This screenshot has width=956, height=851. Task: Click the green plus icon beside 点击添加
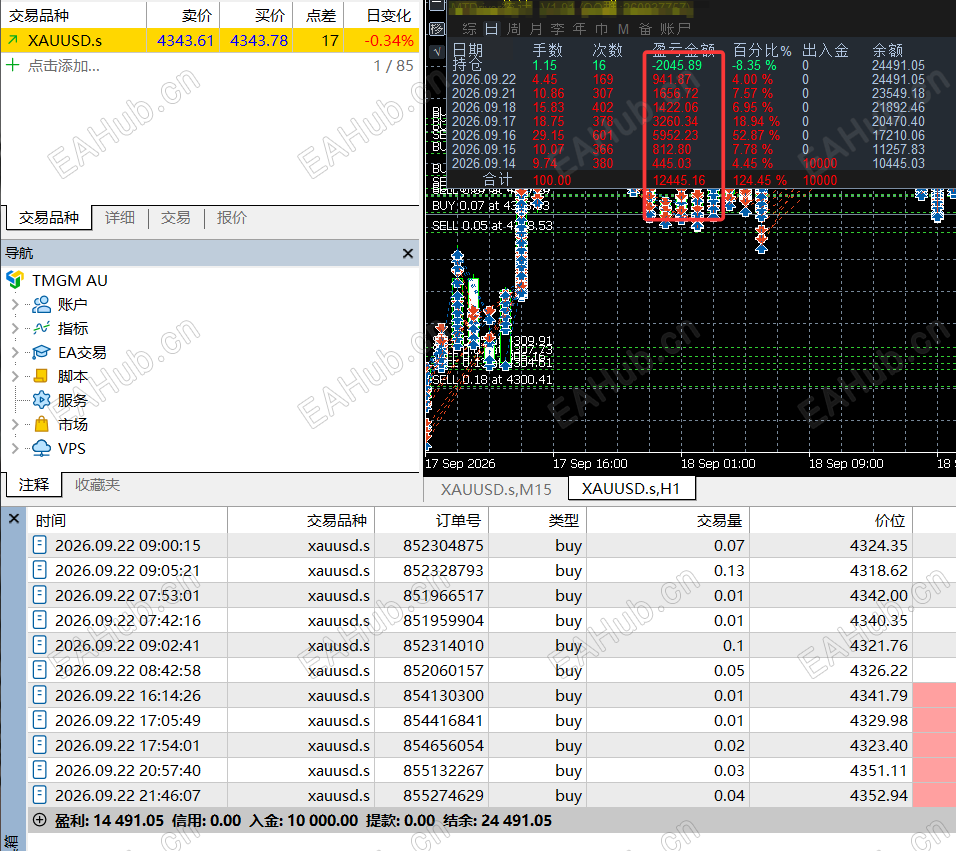point(12,65)
